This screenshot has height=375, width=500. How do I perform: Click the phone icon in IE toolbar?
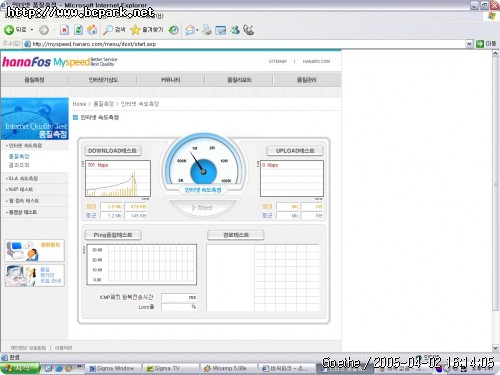(249, 30)
